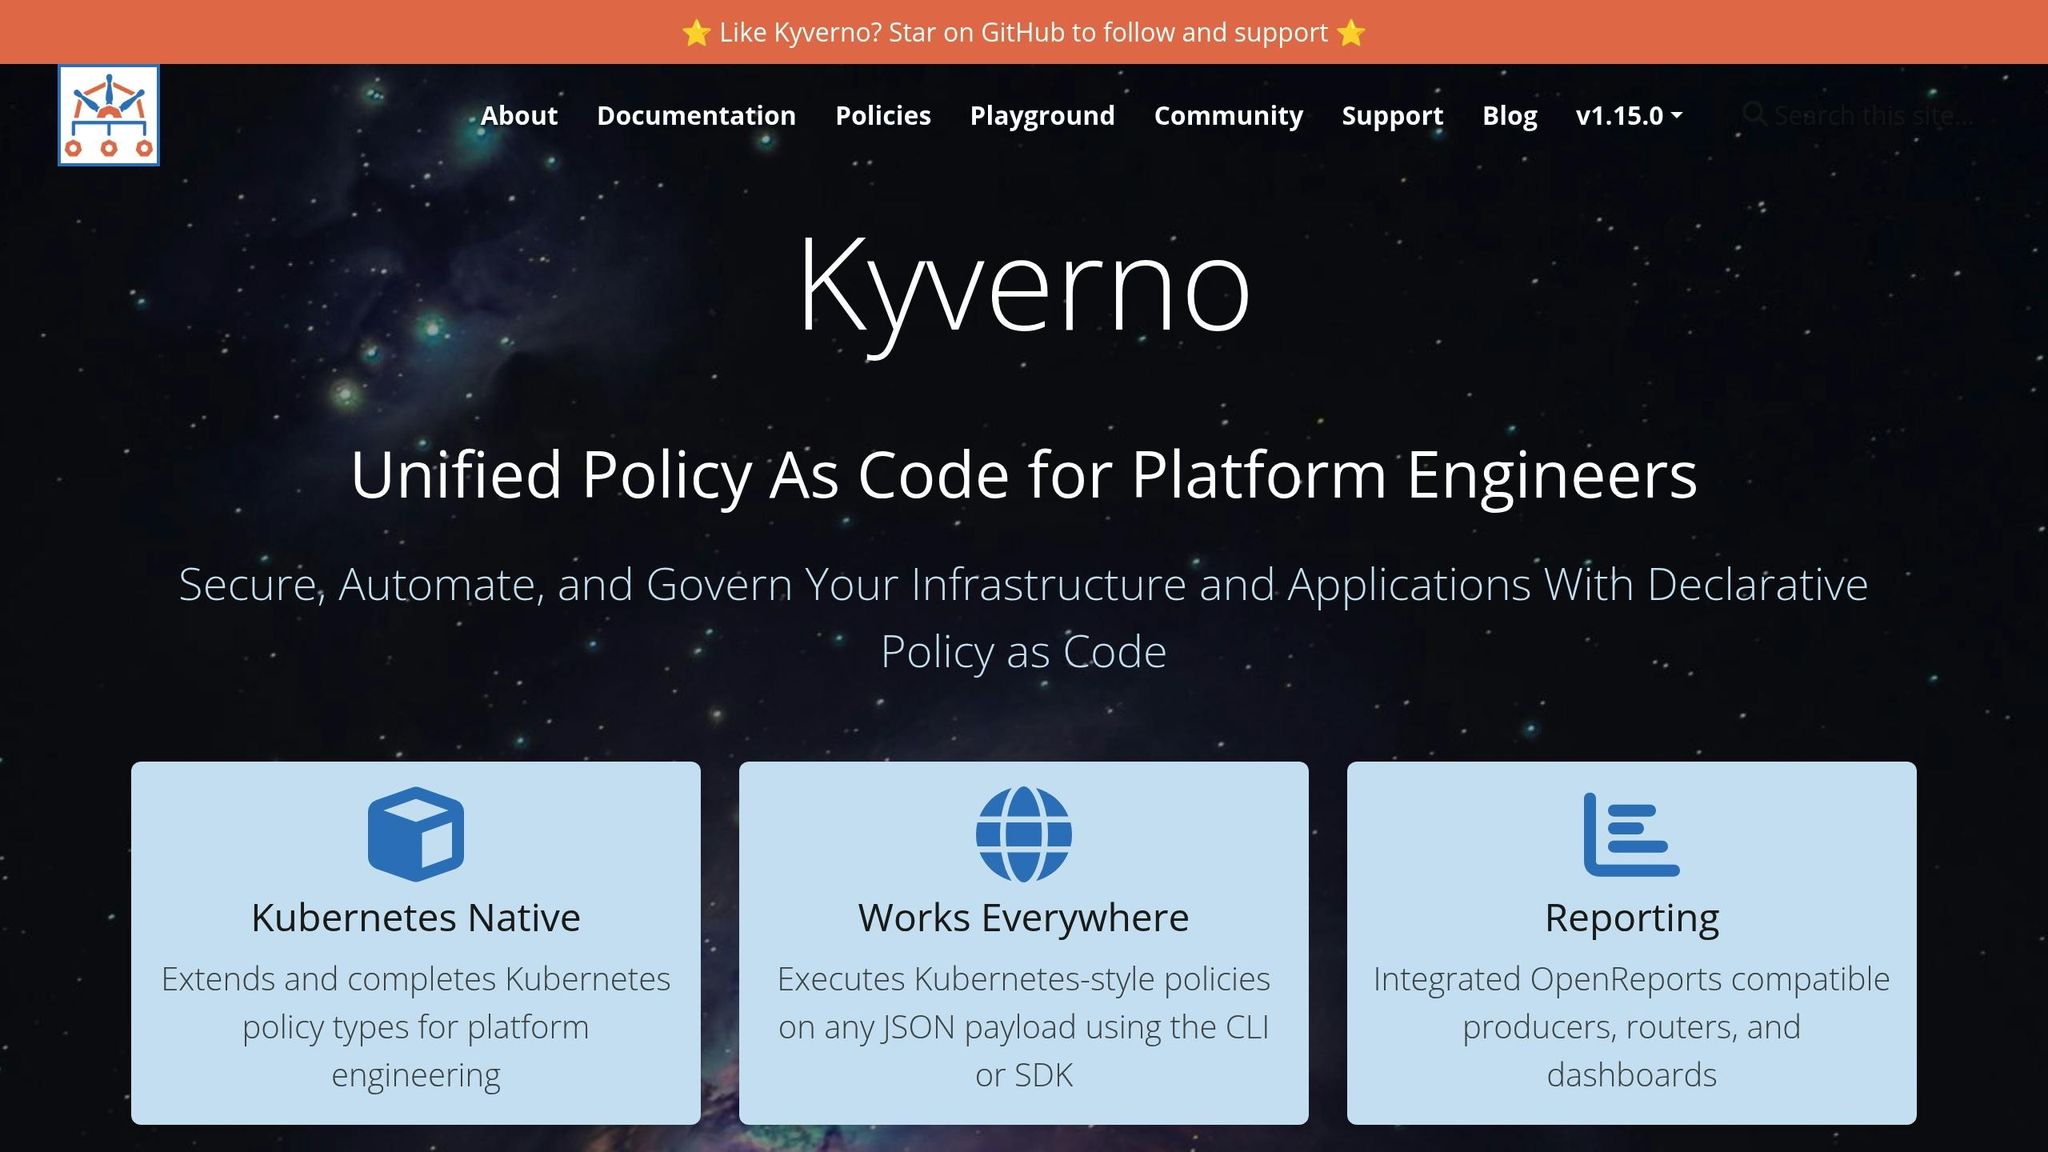Click the Star on GitHub banner link
Screen dimensions: 2048x1152
[x=1023, y=31]
